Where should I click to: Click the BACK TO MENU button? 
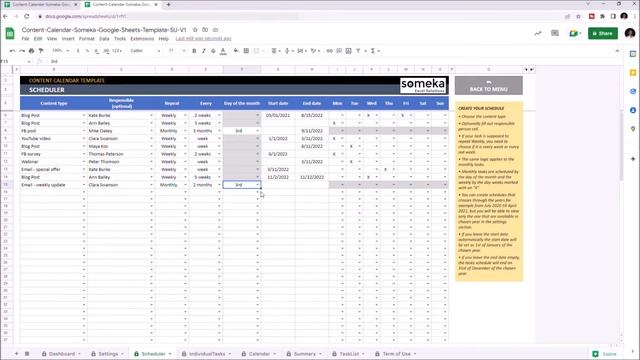coord(489,86)
